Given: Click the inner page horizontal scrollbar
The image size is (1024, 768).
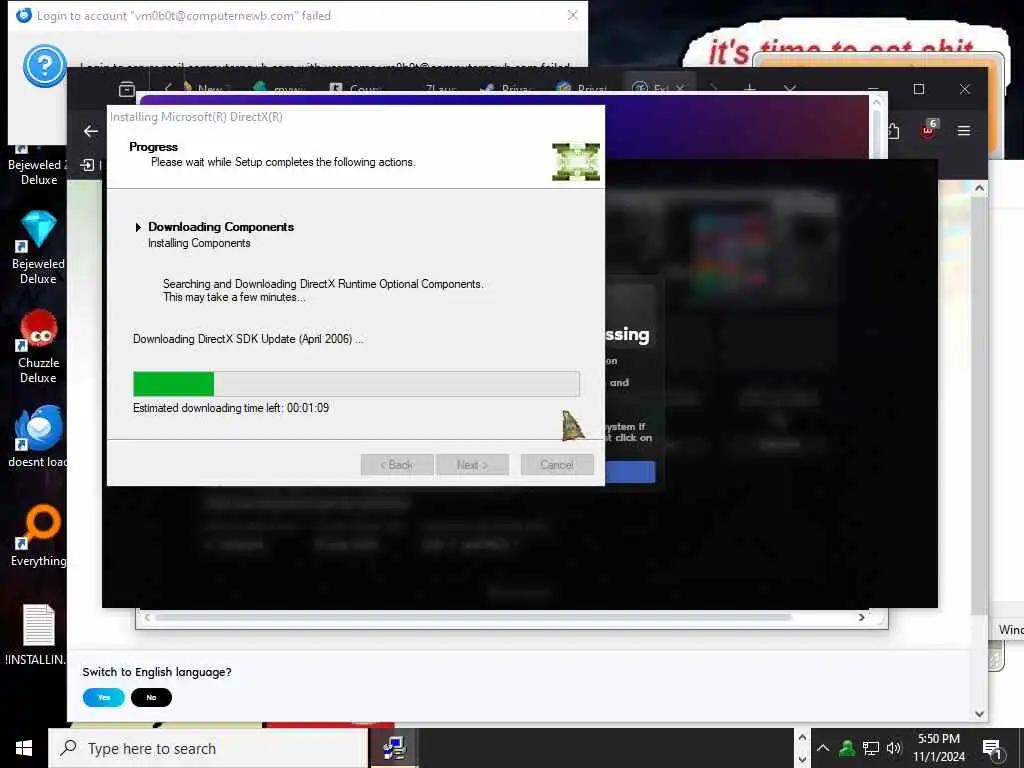Looking at the screenshot, I should [473, 617].
